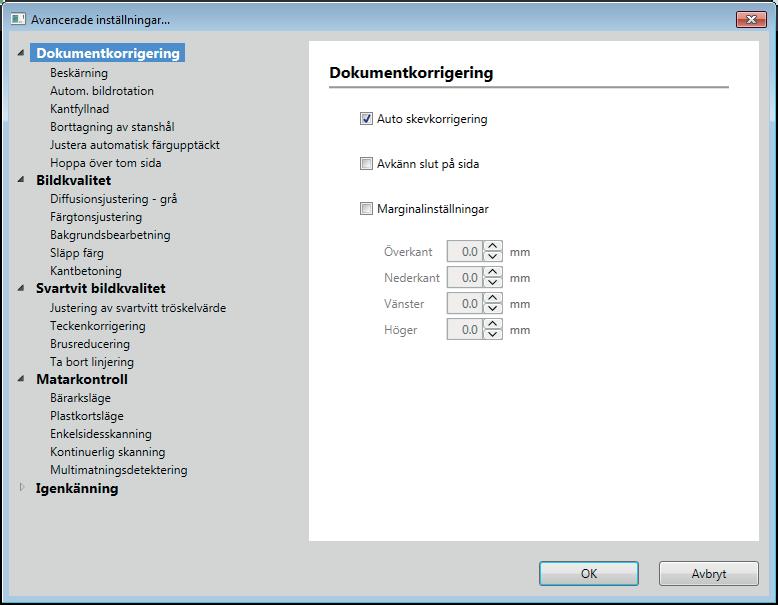The height and width of the screenshot is (605, 778).
Task: Increase the Överkant margin value
Action: click(492, 246)
